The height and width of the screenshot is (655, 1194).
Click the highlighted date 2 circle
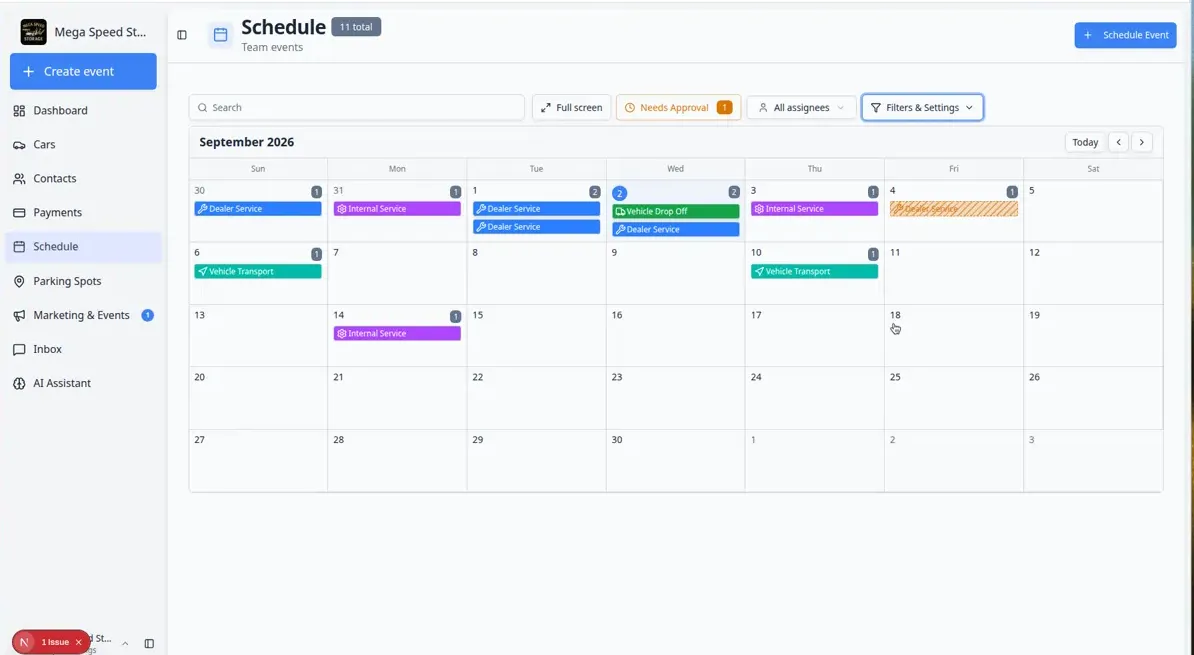point(620,193)
